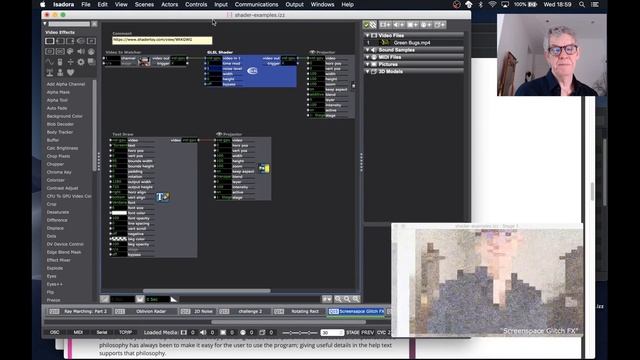The width and height of the screenshot is (640, 360).
Task: Collapse the Video Files media bin
Action: click(367, 36)
